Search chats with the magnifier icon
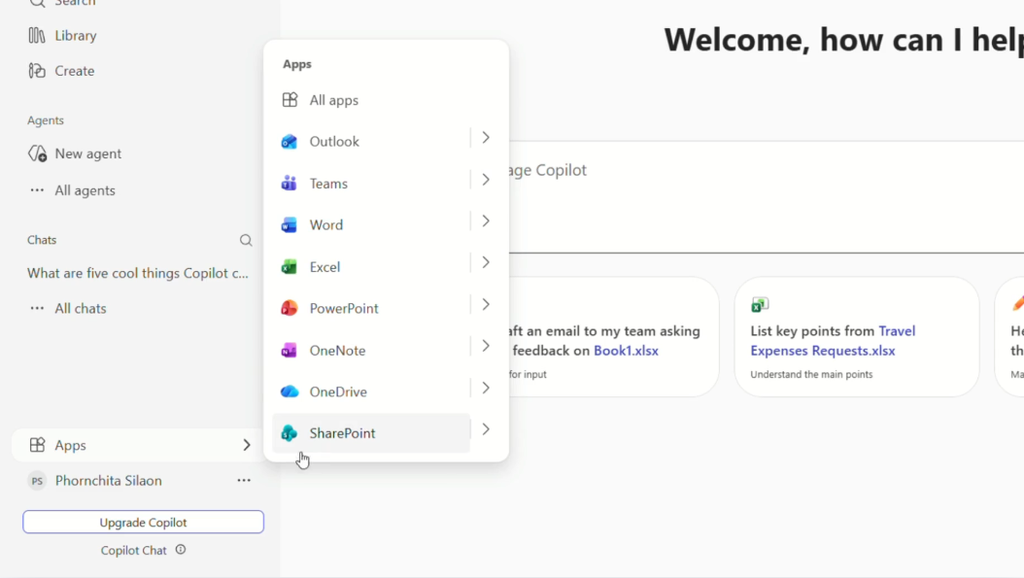 point(246,240)
